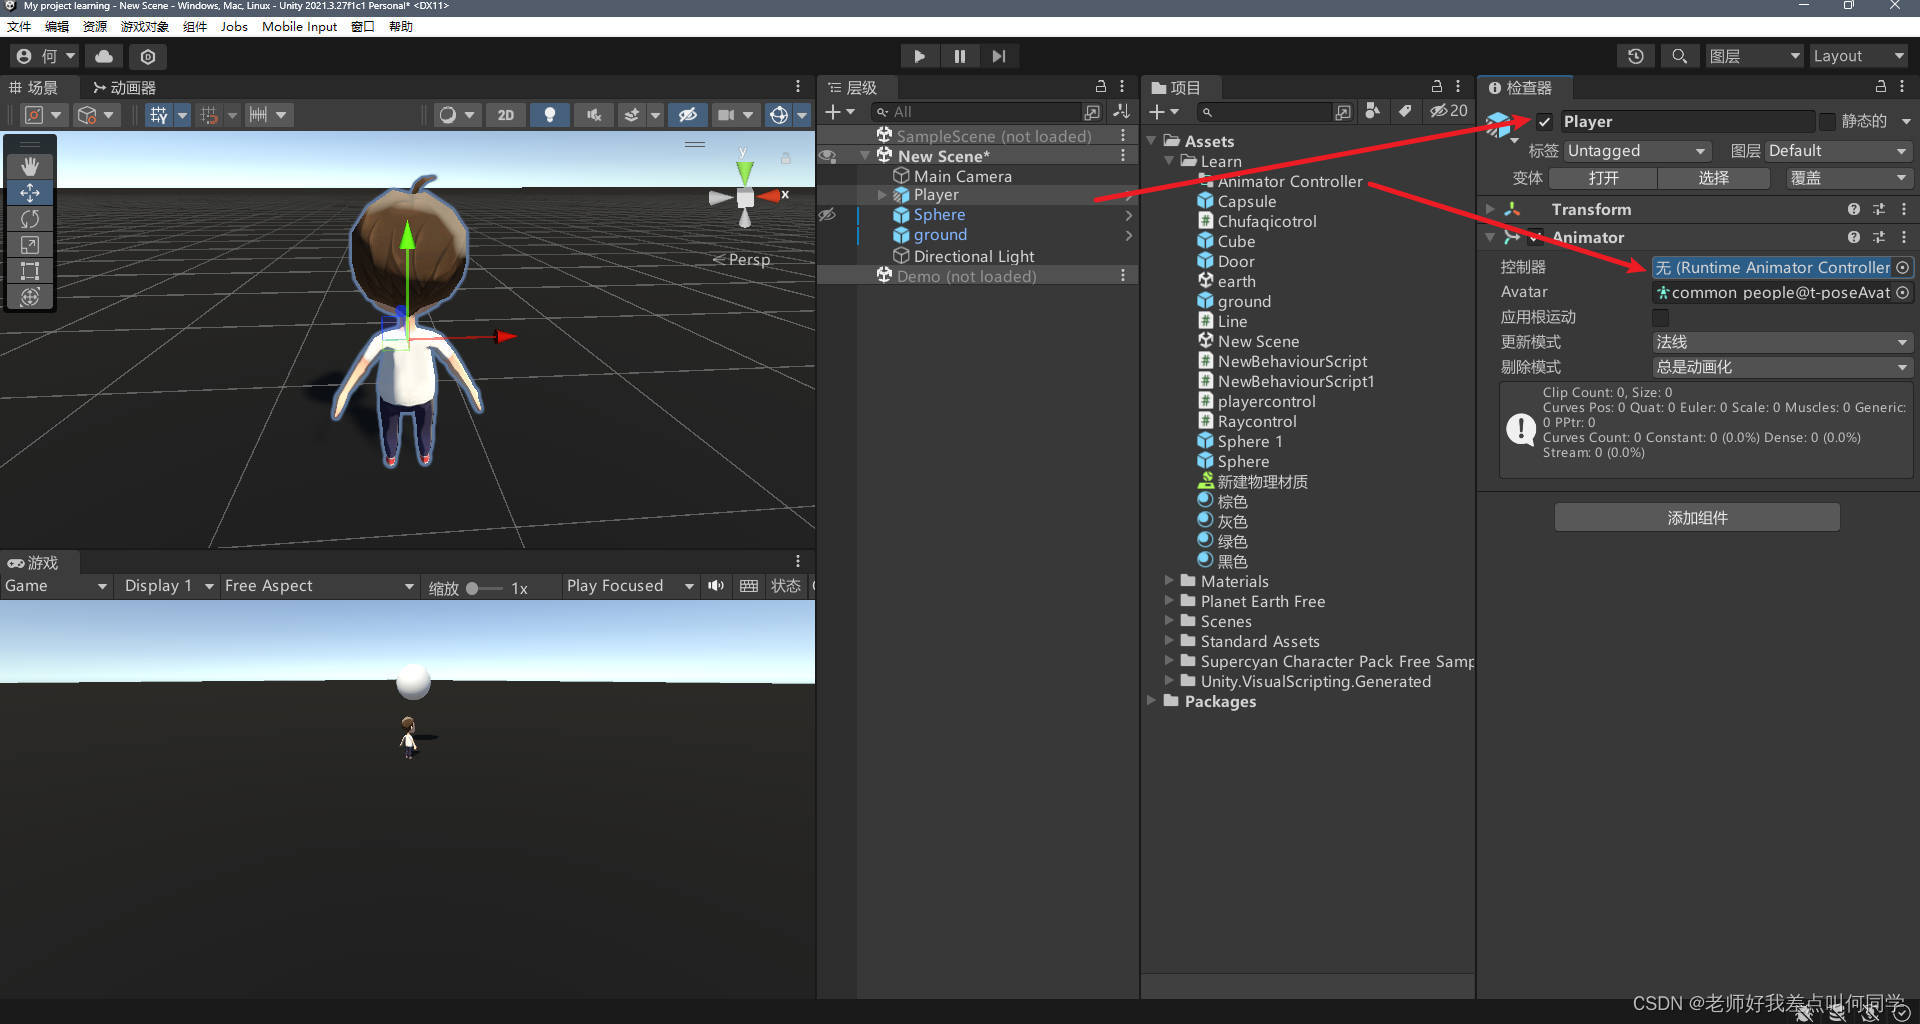Toggle the Static checkbox for Player
This screenshot has height=1024, width=1920.
click(1827, 122)
